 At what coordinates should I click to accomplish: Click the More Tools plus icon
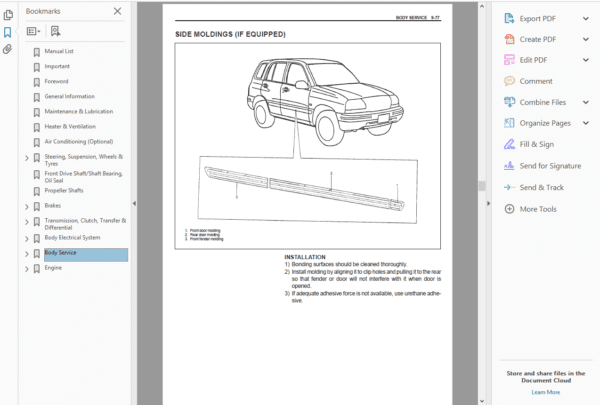509,209
